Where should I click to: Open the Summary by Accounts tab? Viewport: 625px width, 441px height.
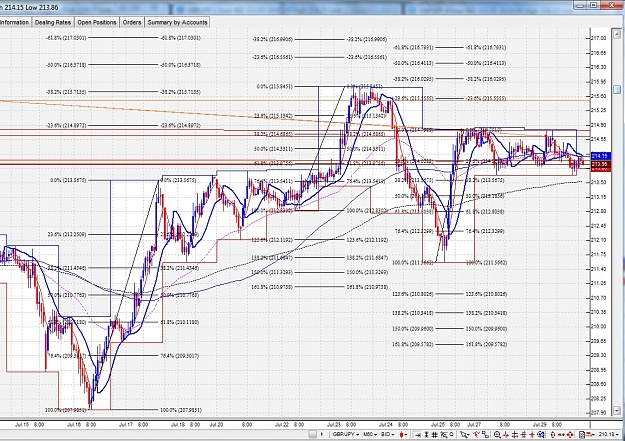point(177,22)
